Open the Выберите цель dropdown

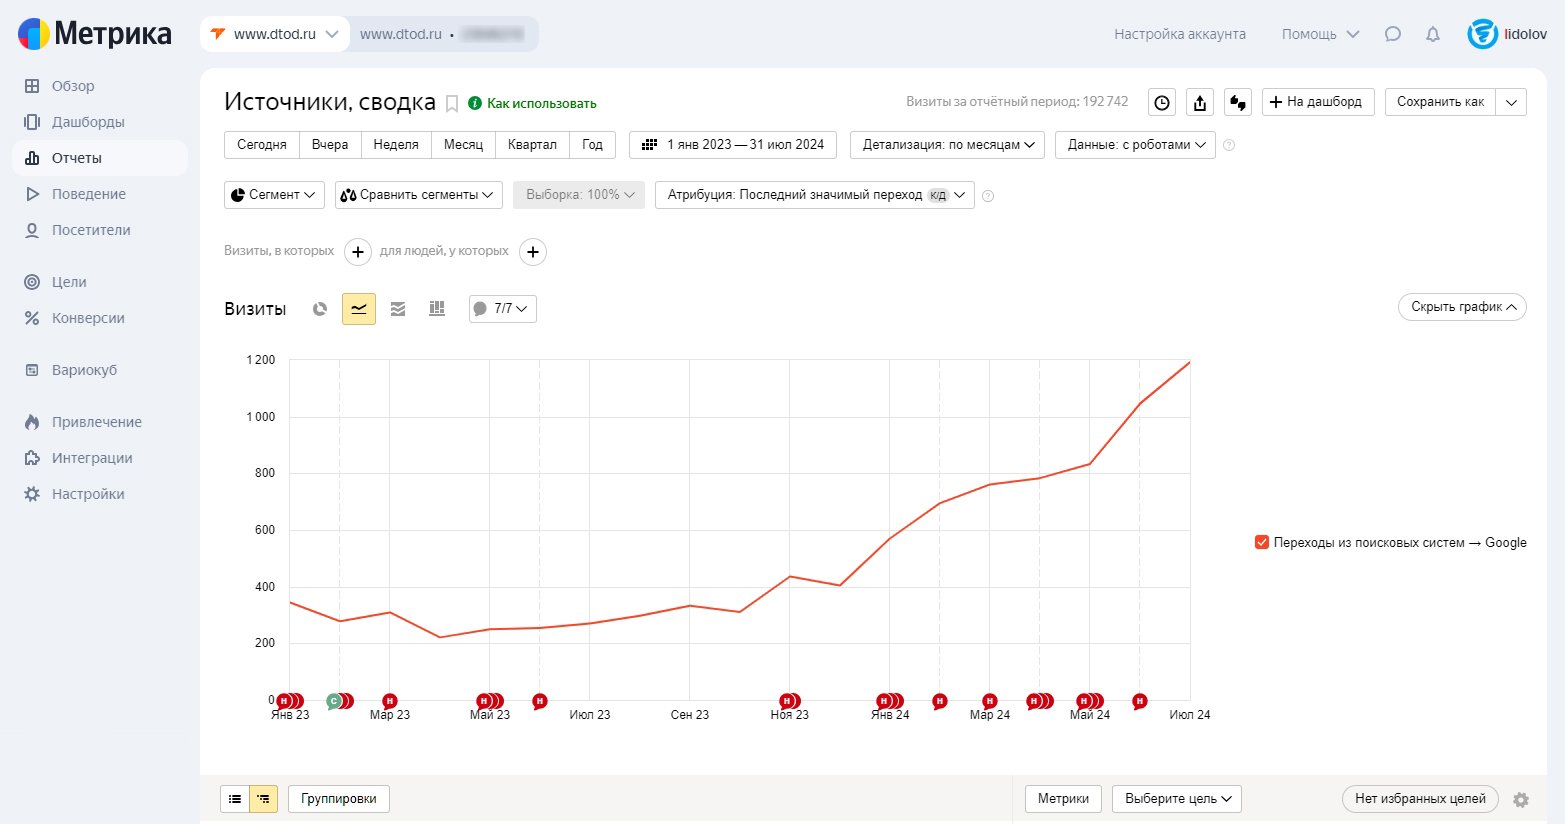(x=1176, y=799)
